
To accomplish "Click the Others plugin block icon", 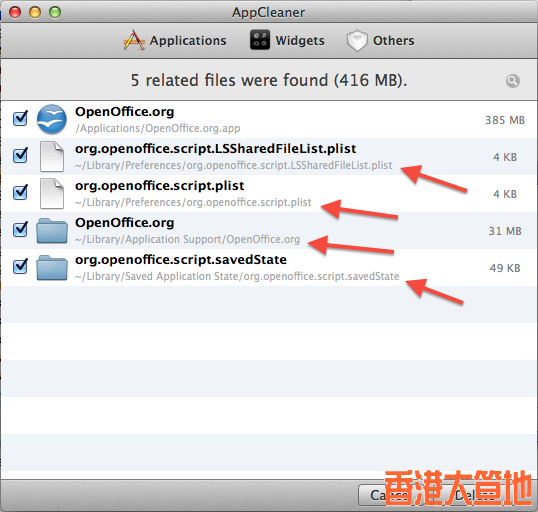I will [x=357, y=40].
